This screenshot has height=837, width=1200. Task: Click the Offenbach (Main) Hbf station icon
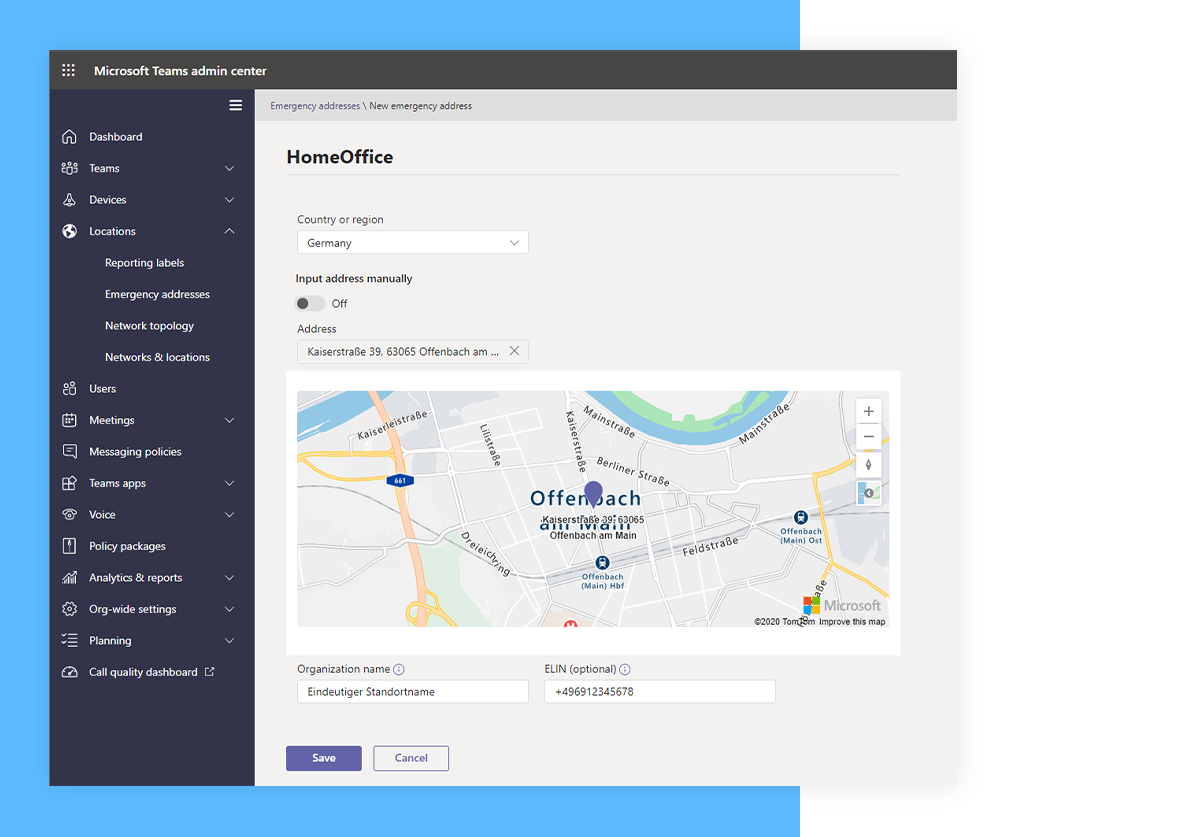(602, 563)
